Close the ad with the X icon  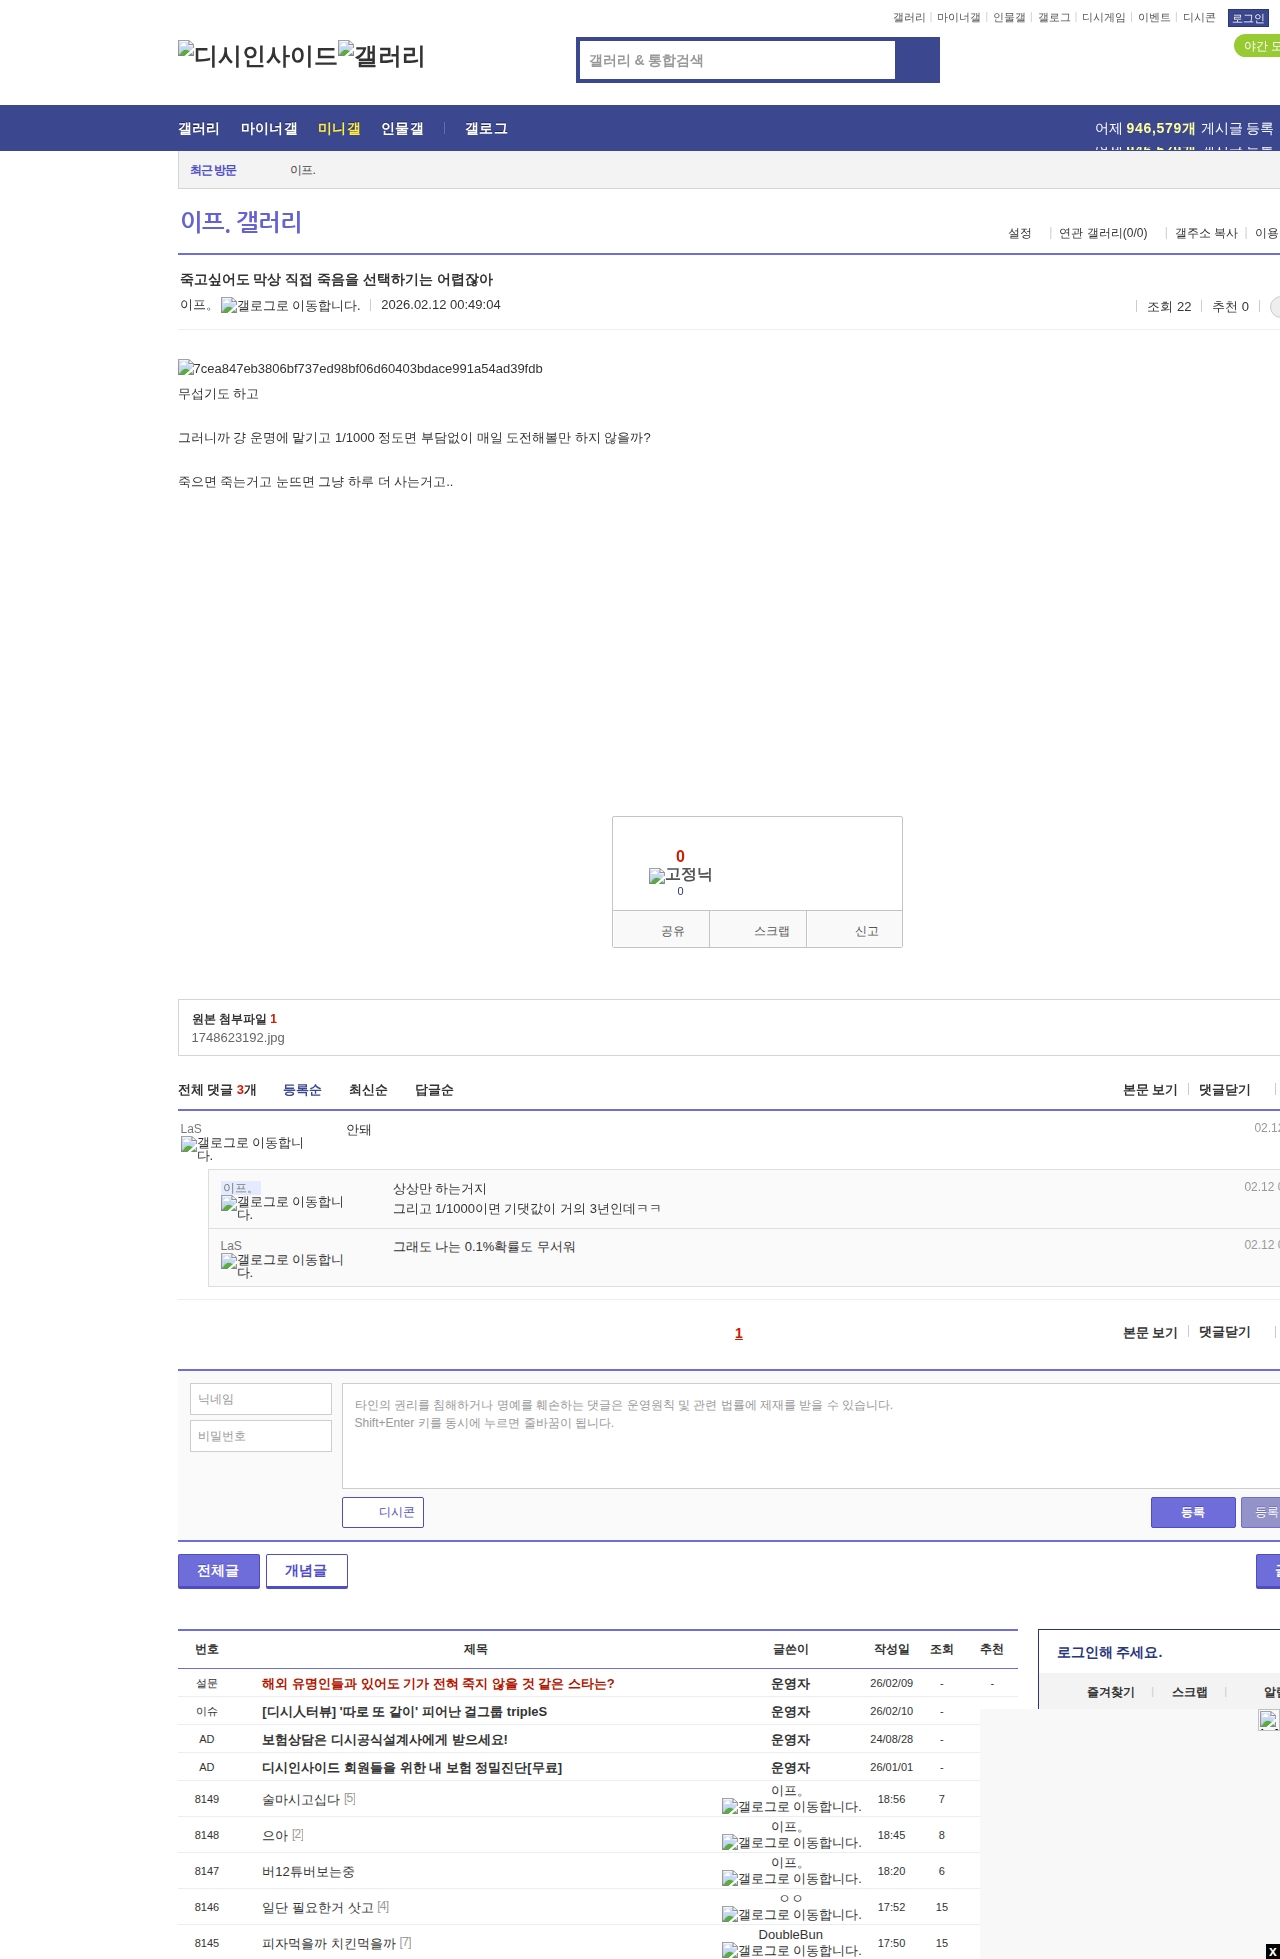1272,1951
